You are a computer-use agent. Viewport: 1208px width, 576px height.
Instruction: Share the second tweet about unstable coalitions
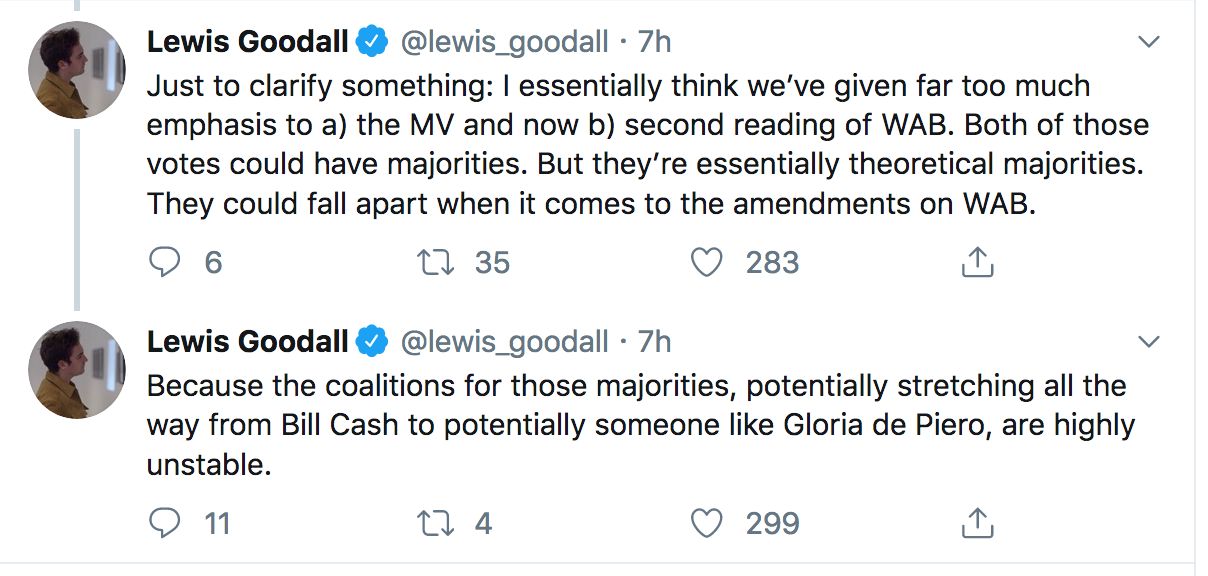(976, 522)
